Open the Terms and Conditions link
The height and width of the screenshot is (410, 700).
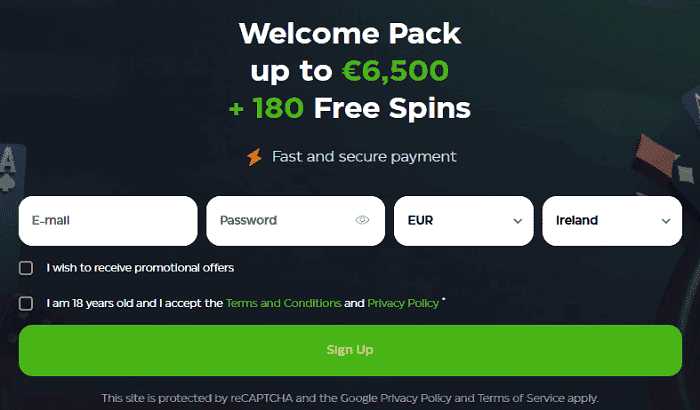tap(283, 303)
